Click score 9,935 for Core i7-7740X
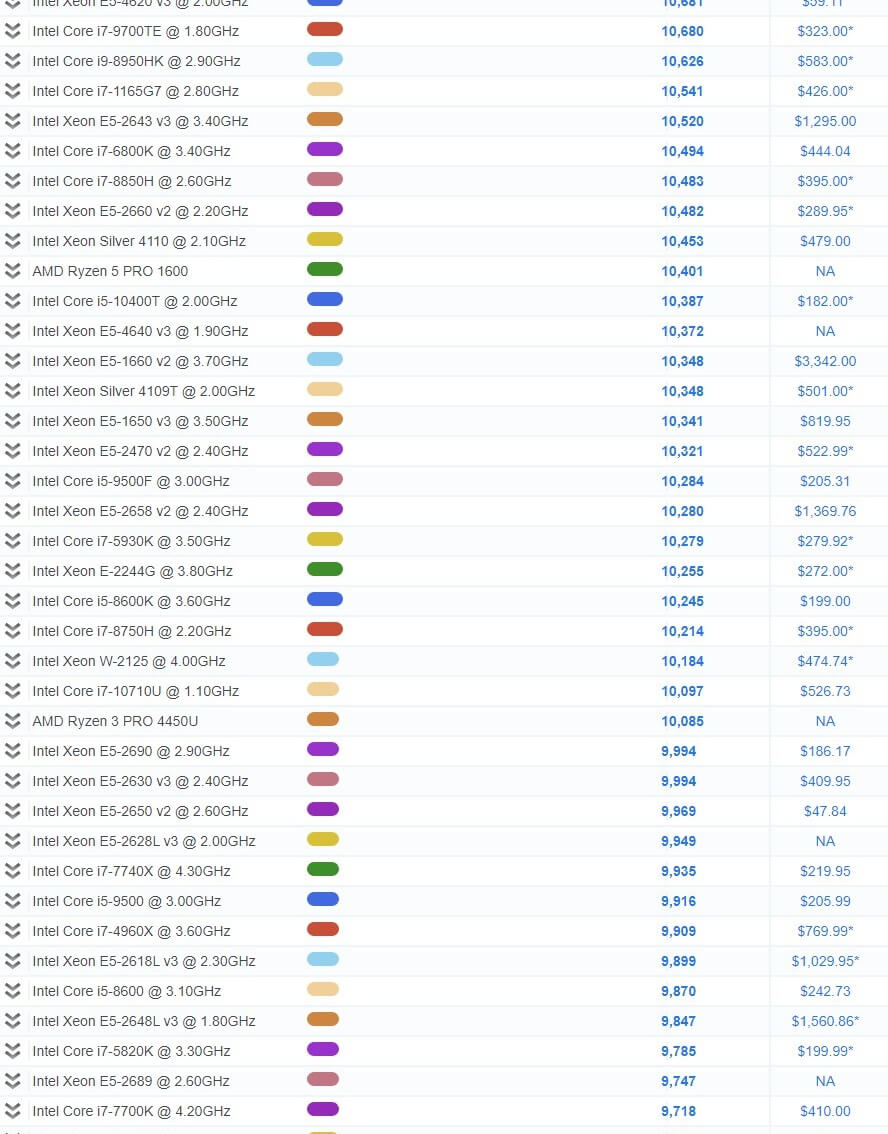Screen dimensions: 888x1134 click(x=678, y=871)
